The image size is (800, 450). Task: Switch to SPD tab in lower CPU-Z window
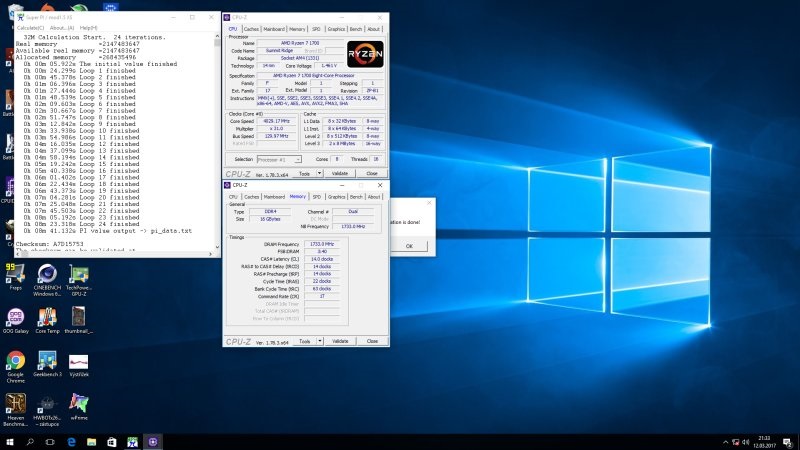pos(316,197)
